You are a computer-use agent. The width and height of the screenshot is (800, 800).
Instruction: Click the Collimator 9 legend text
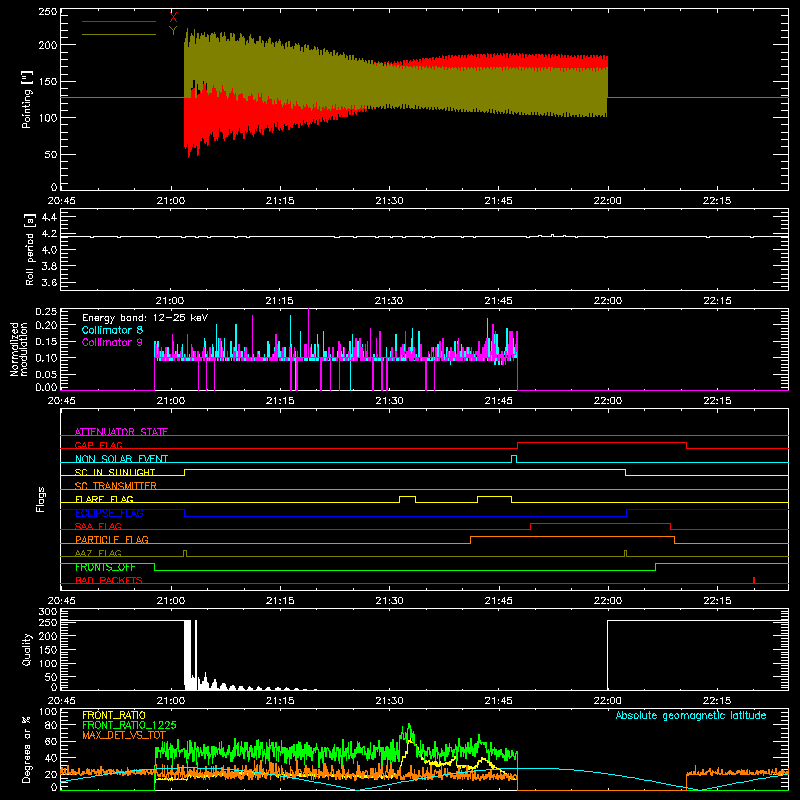point(112,342)
